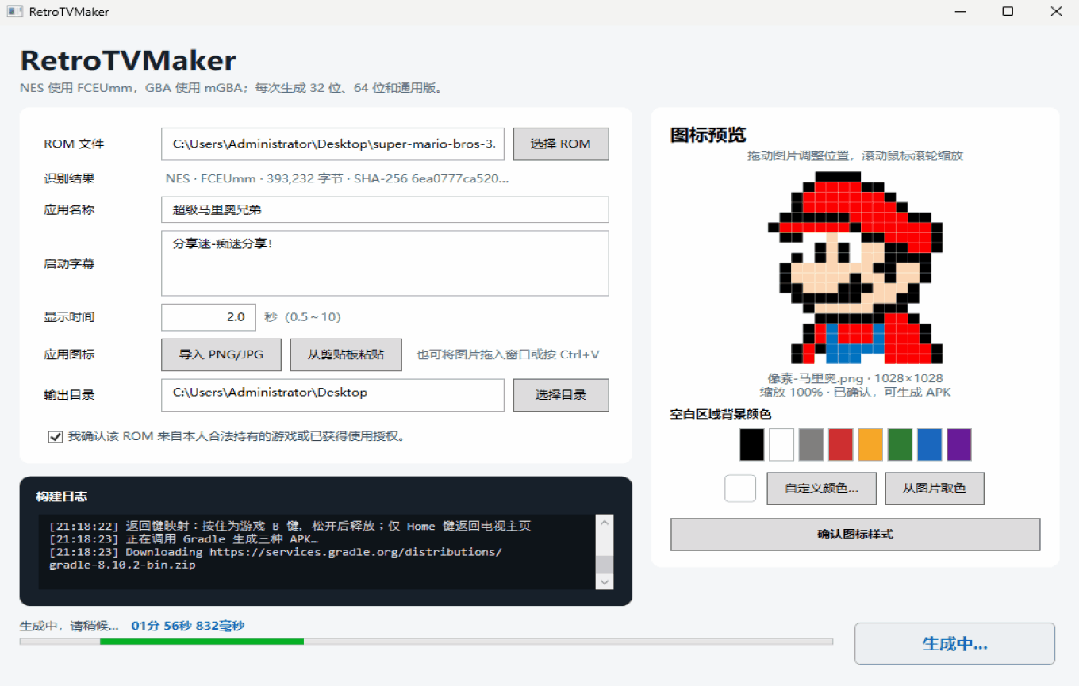Click inside the 启动字幕 text area

(385, 264)
